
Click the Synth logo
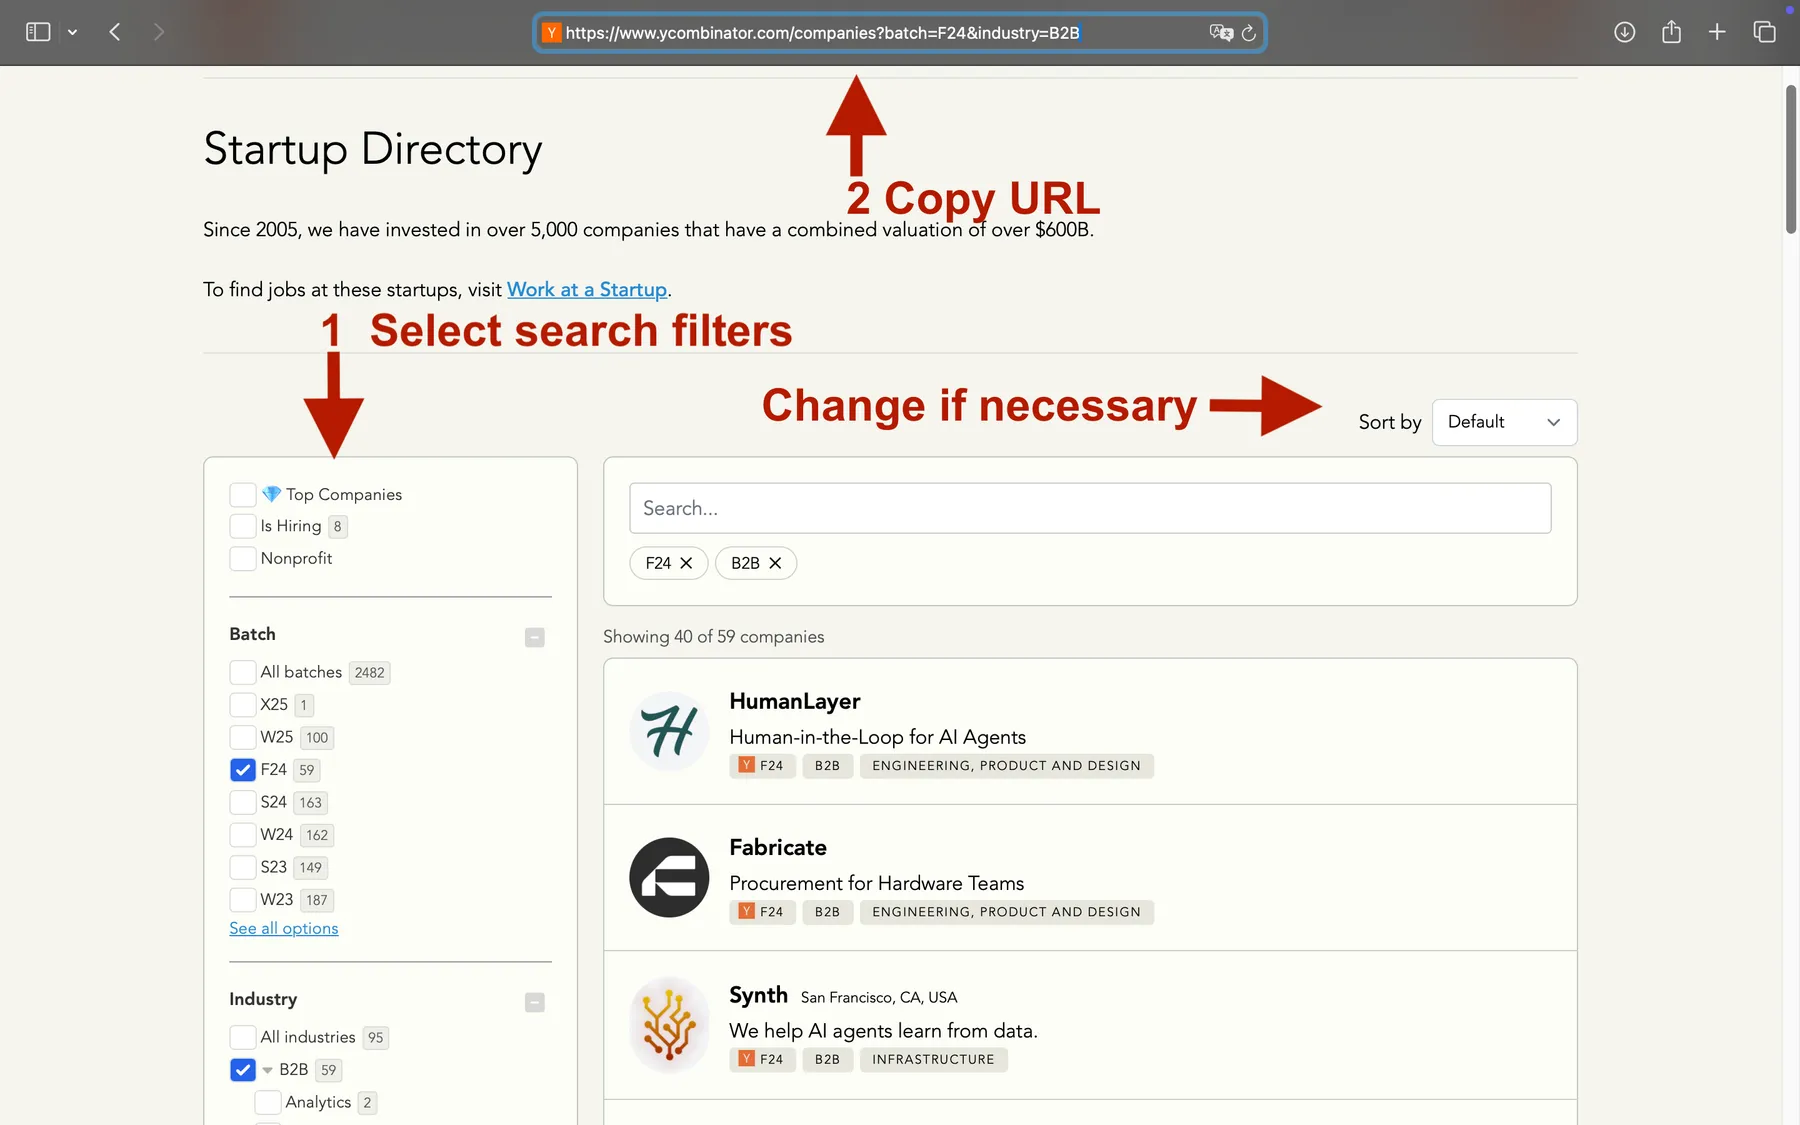(669, 1025)
